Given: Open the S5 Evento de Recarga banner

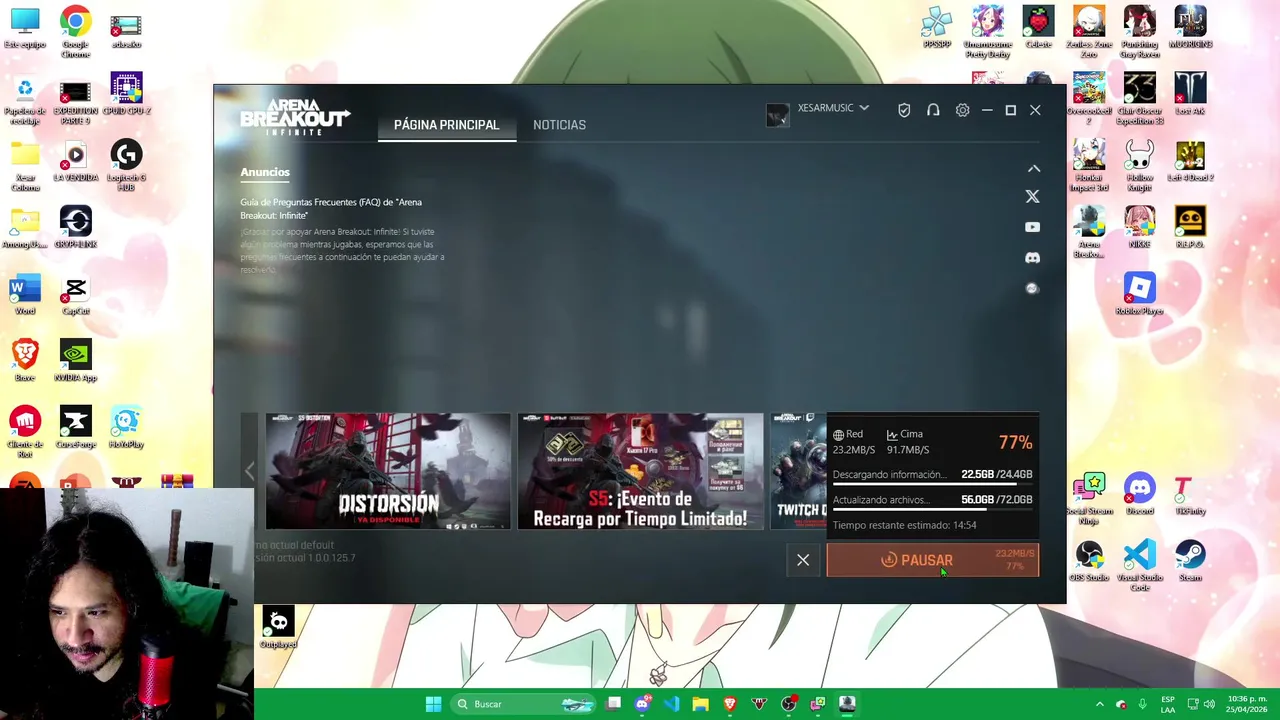Looking at the screenshot, I should click(640, 471).
